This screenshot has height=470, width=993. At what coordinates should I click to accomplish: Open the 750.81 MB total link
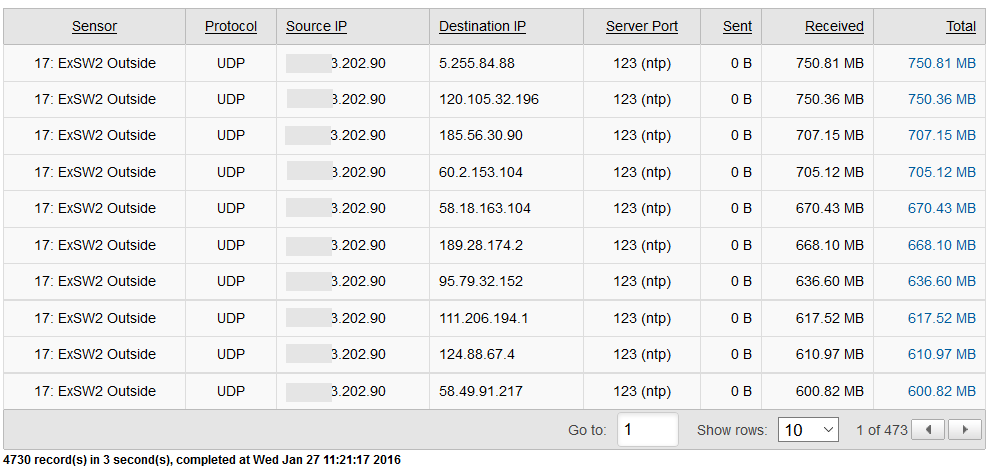941,63
